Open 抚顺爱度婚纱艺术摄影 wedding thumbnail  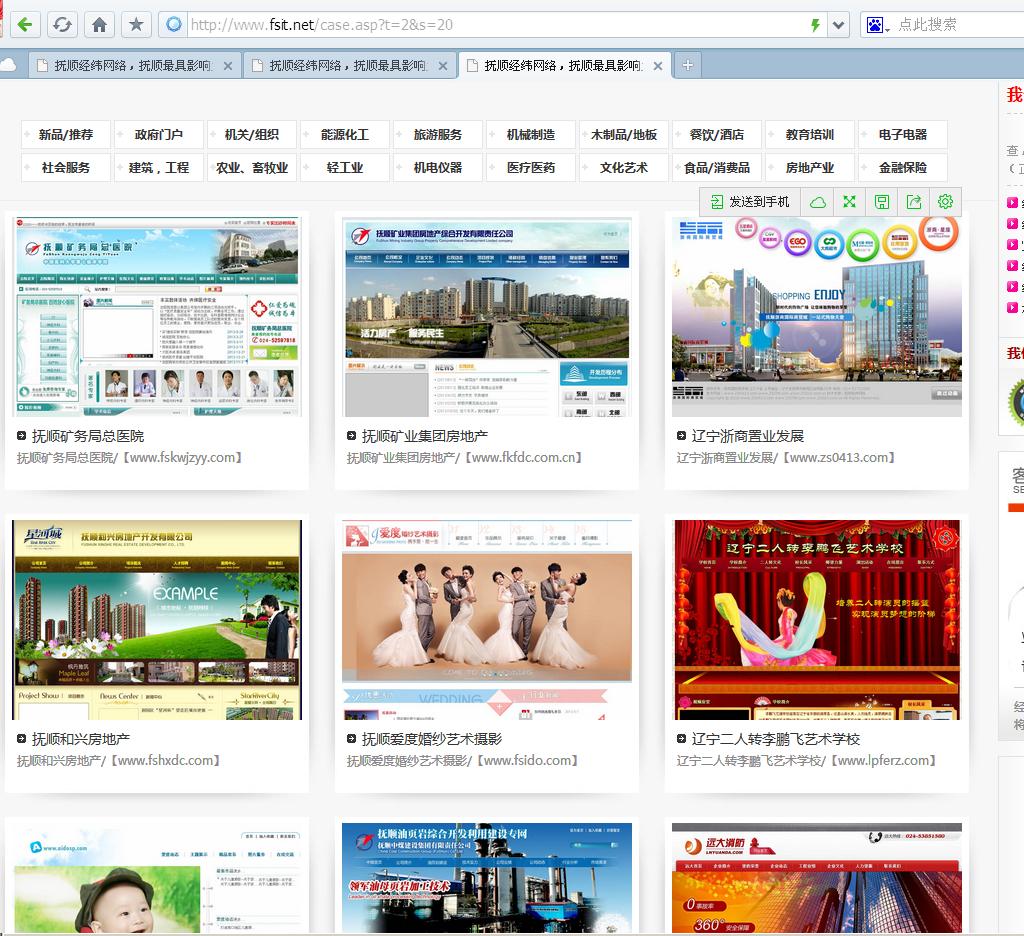click(487, 620)
